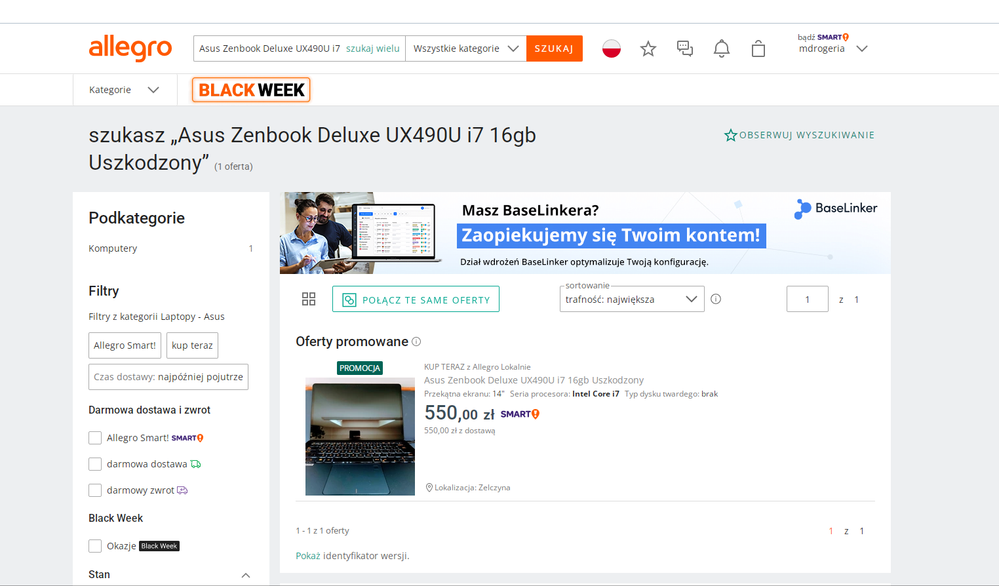Screen dimensions: 999x586
Task: Check the darmowa dostawa filter
Action: (x=95, y=464)
